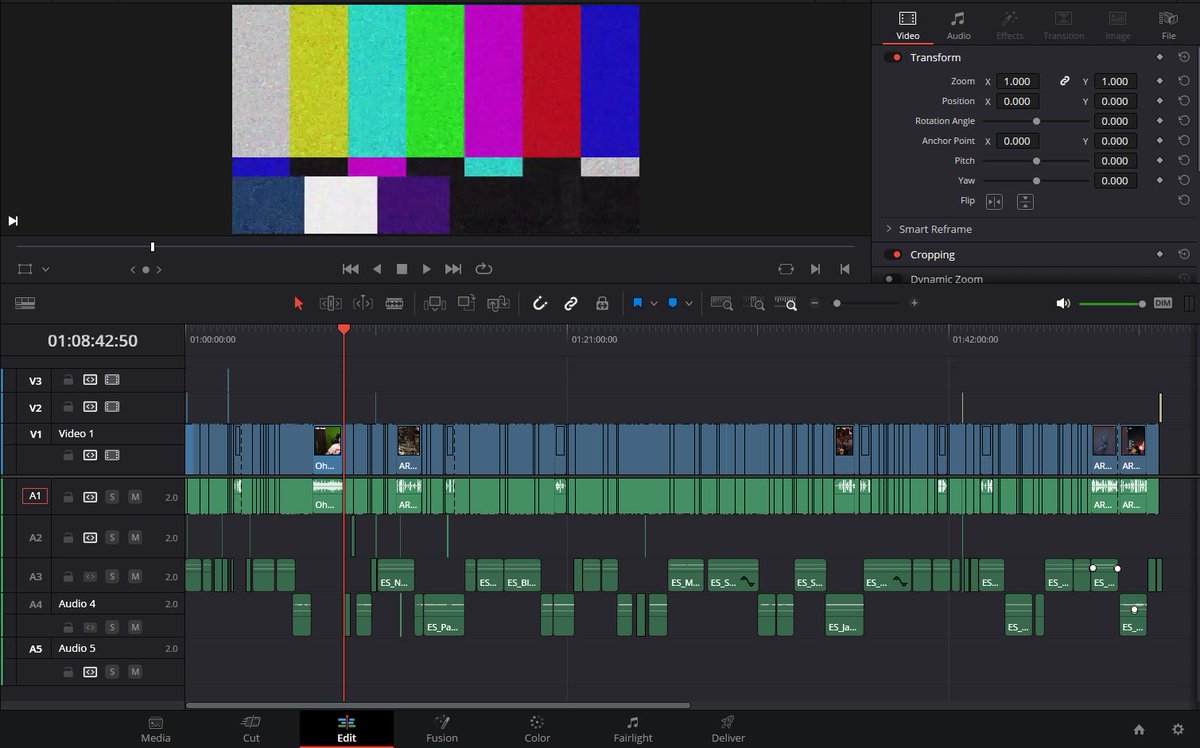Go to first frame in viewer

[350, 269]
